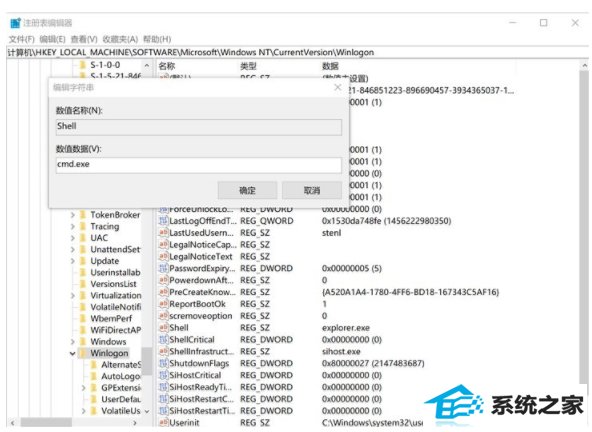Screen dimensions: 592x432
Task: Select the Winlogon folder icon
Action: tap(83, 353)
